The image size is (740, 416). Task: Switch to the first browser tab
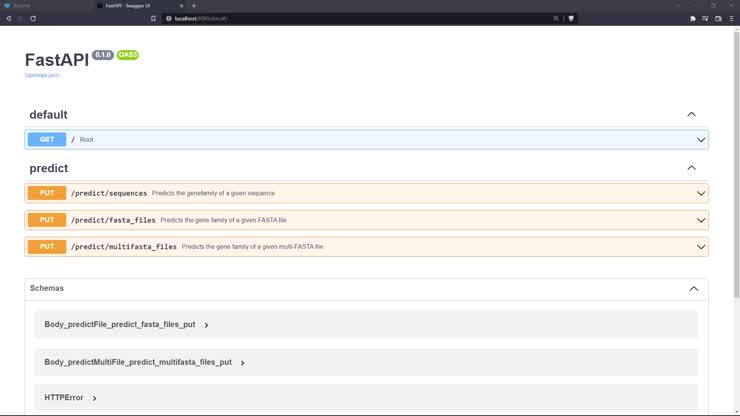point(46,6)
